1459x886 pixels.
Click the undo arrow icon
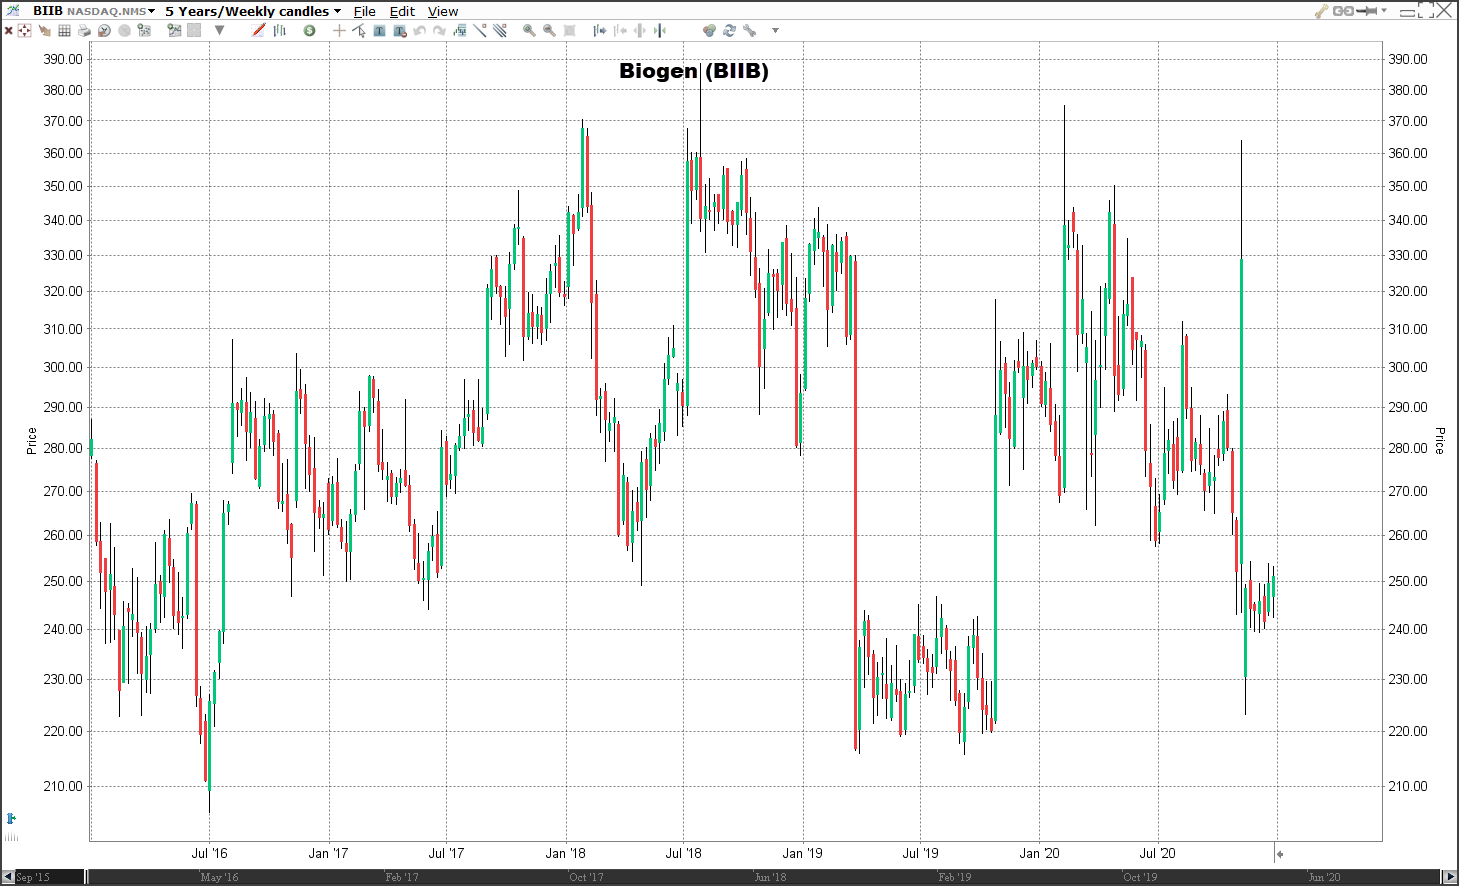419,31
